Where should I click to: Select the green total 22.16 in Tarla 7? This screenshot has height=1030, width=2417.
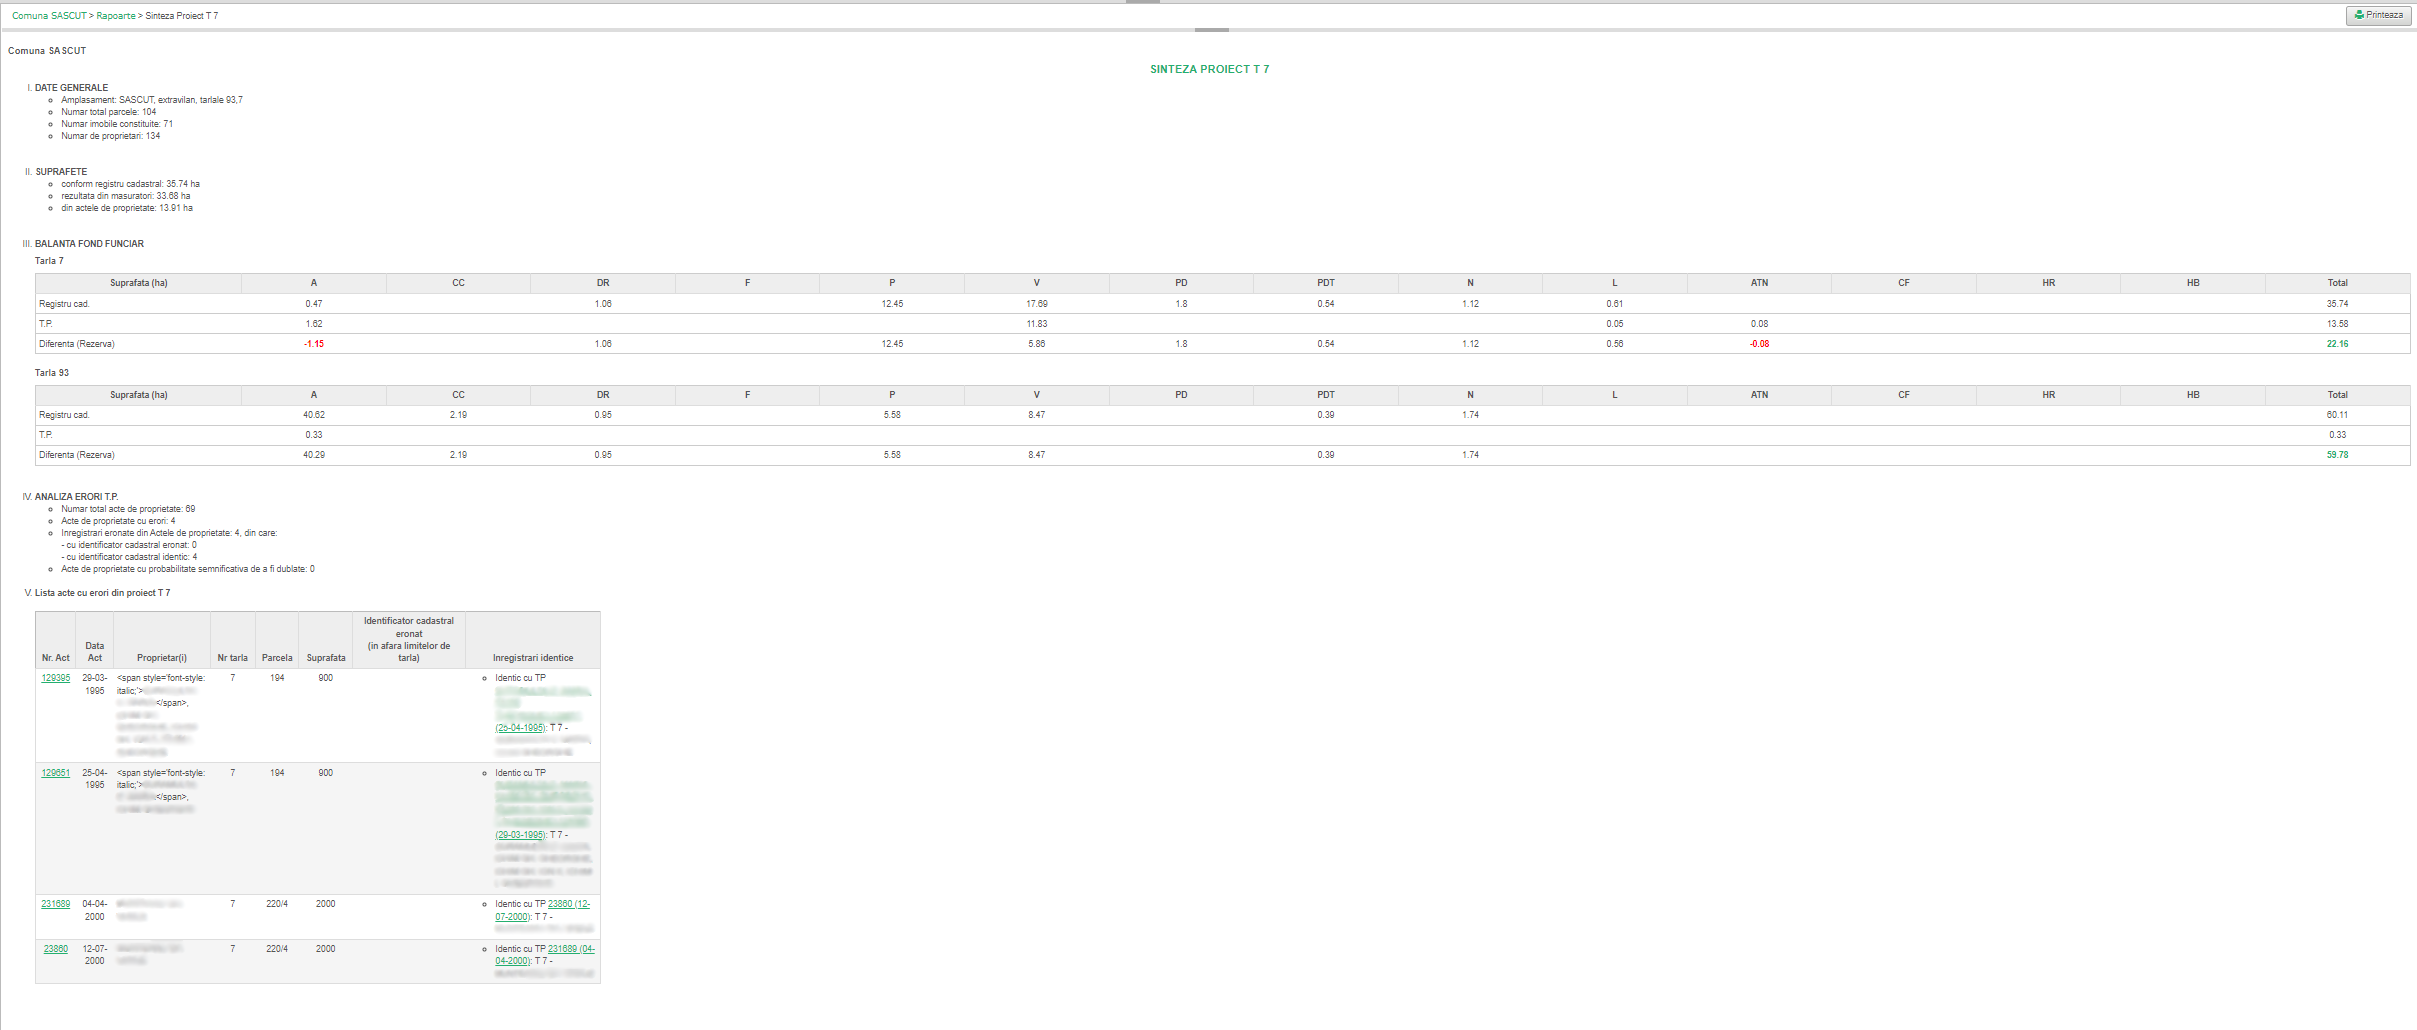[x=2337, y=344]
